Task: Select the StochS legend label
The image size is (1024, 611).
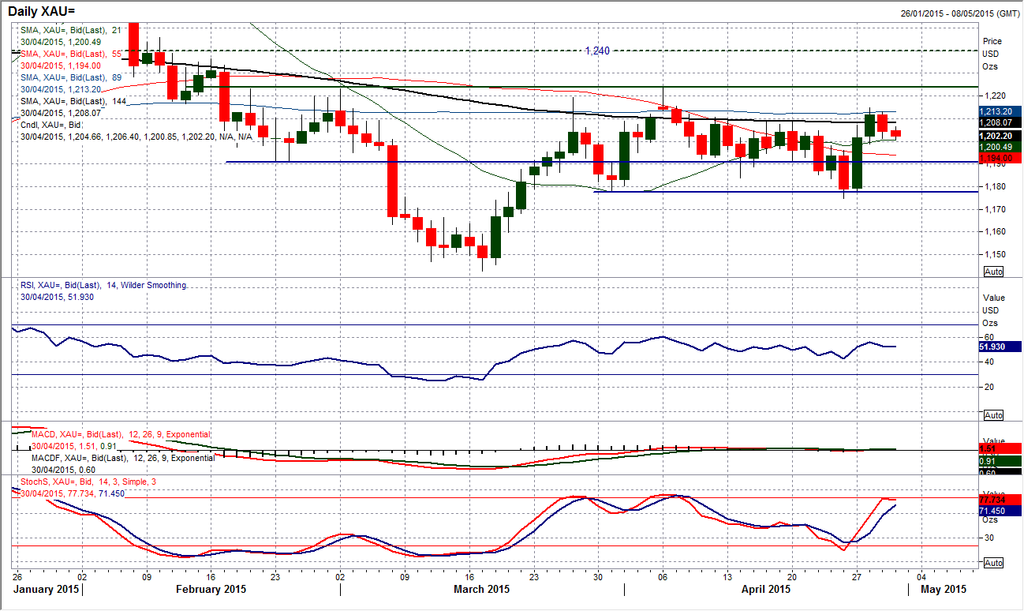Action: 88,482
